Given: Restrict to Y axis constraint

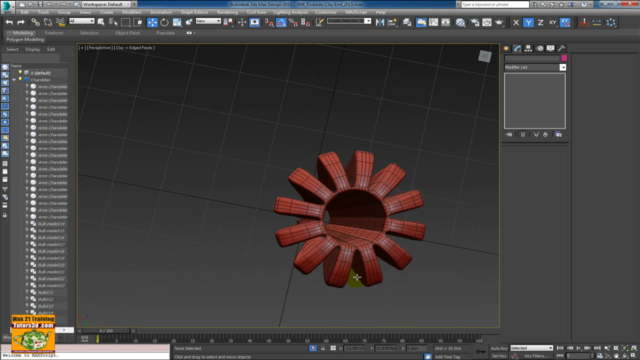Looking at the screenshot, I should 528,22.
